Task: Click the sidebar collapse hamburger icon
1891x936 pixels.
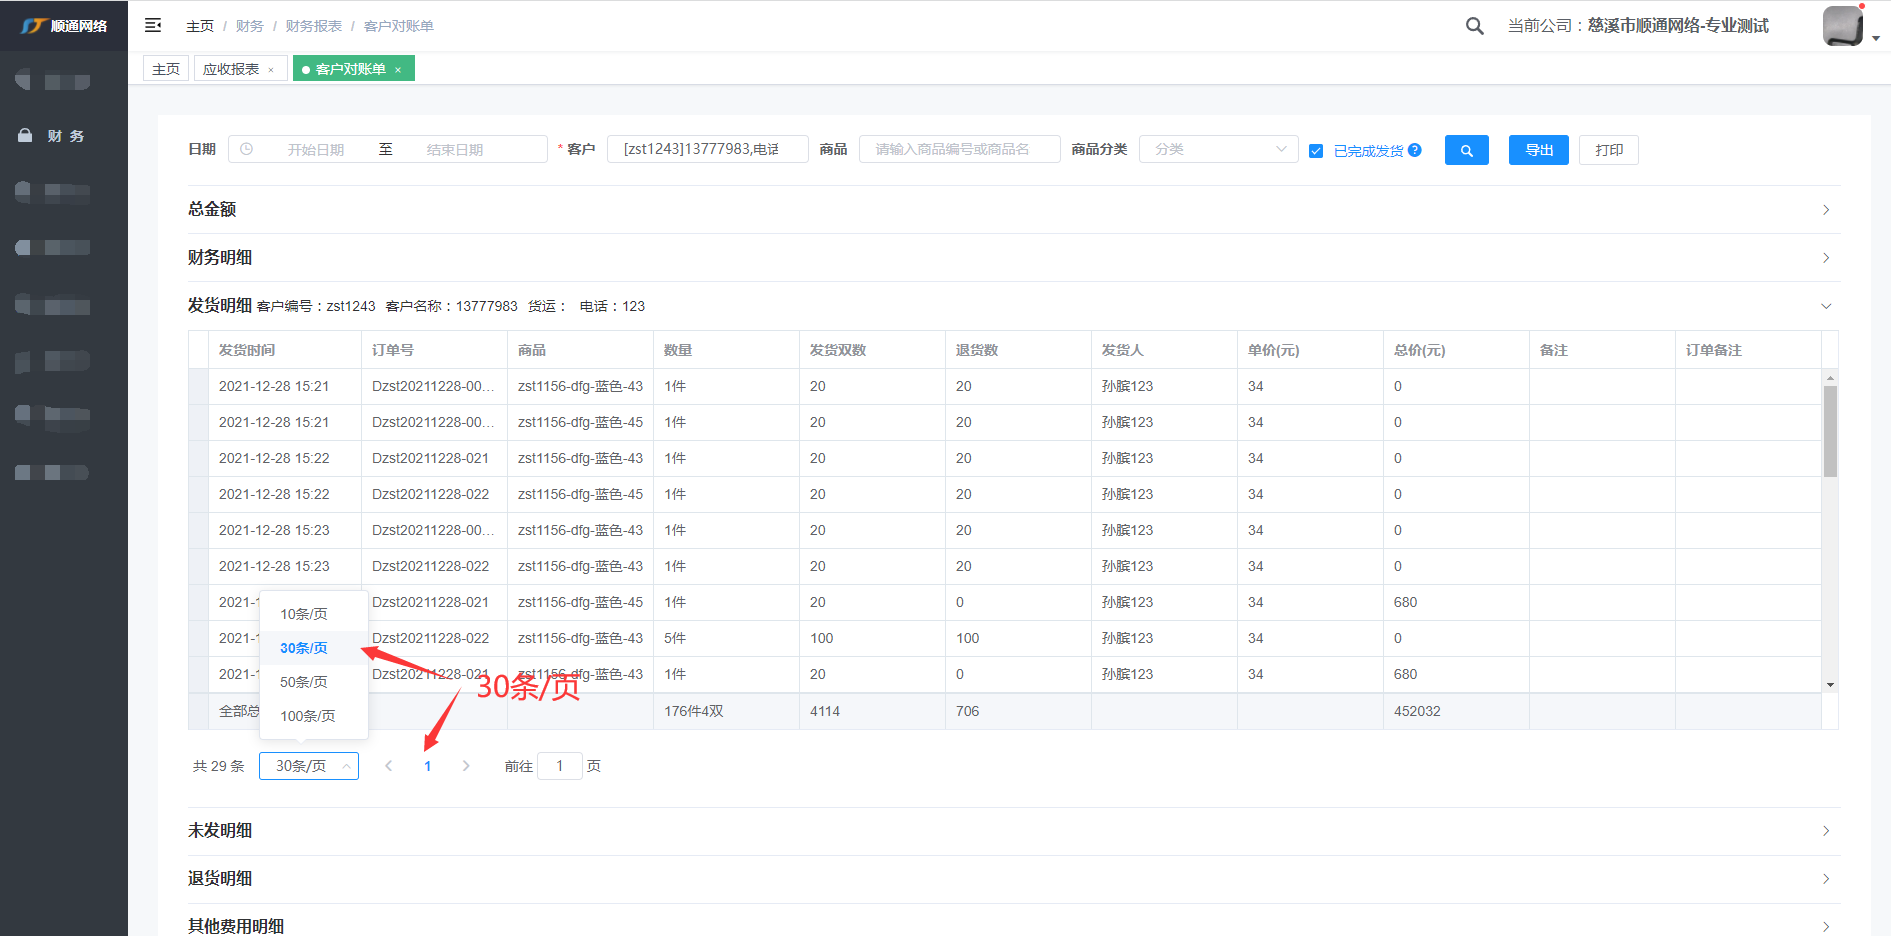Action: (x=153, y=25)
